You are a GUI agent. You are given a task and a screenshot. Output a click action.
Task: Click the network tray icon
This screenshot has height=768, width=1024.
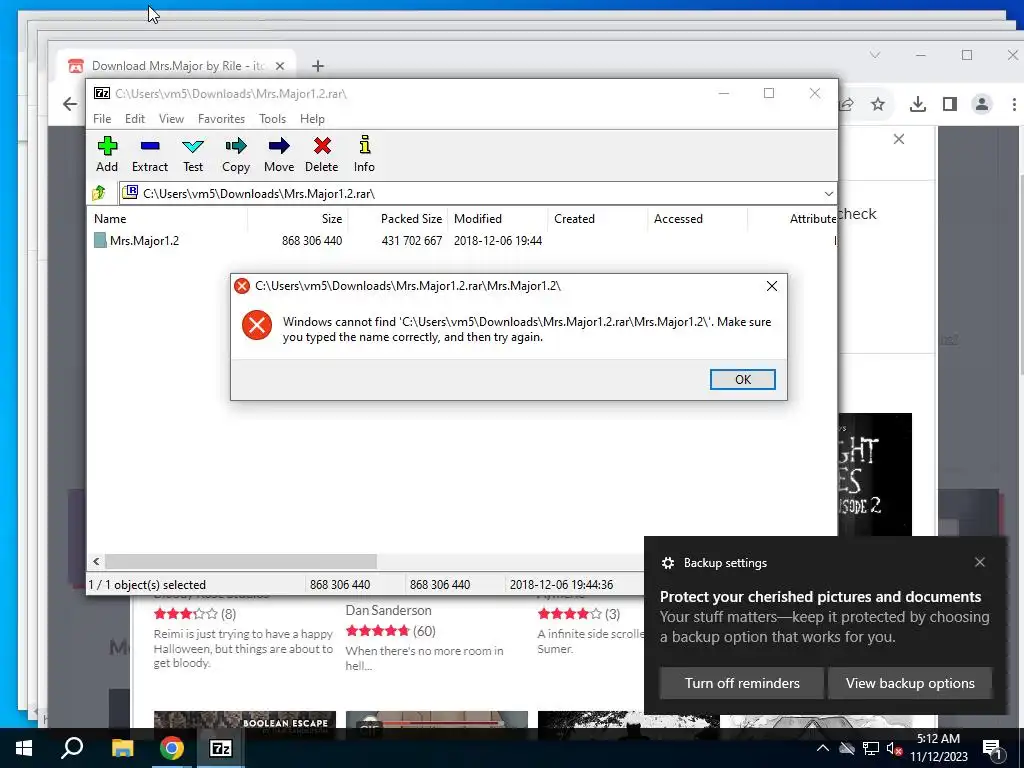[871, 748]
